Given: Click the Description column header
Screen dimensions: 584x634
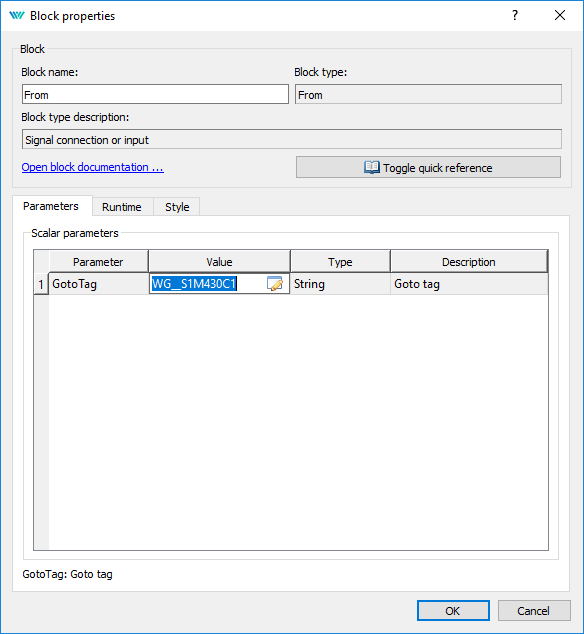Looking at the screenshot, I should coord(469,262).
